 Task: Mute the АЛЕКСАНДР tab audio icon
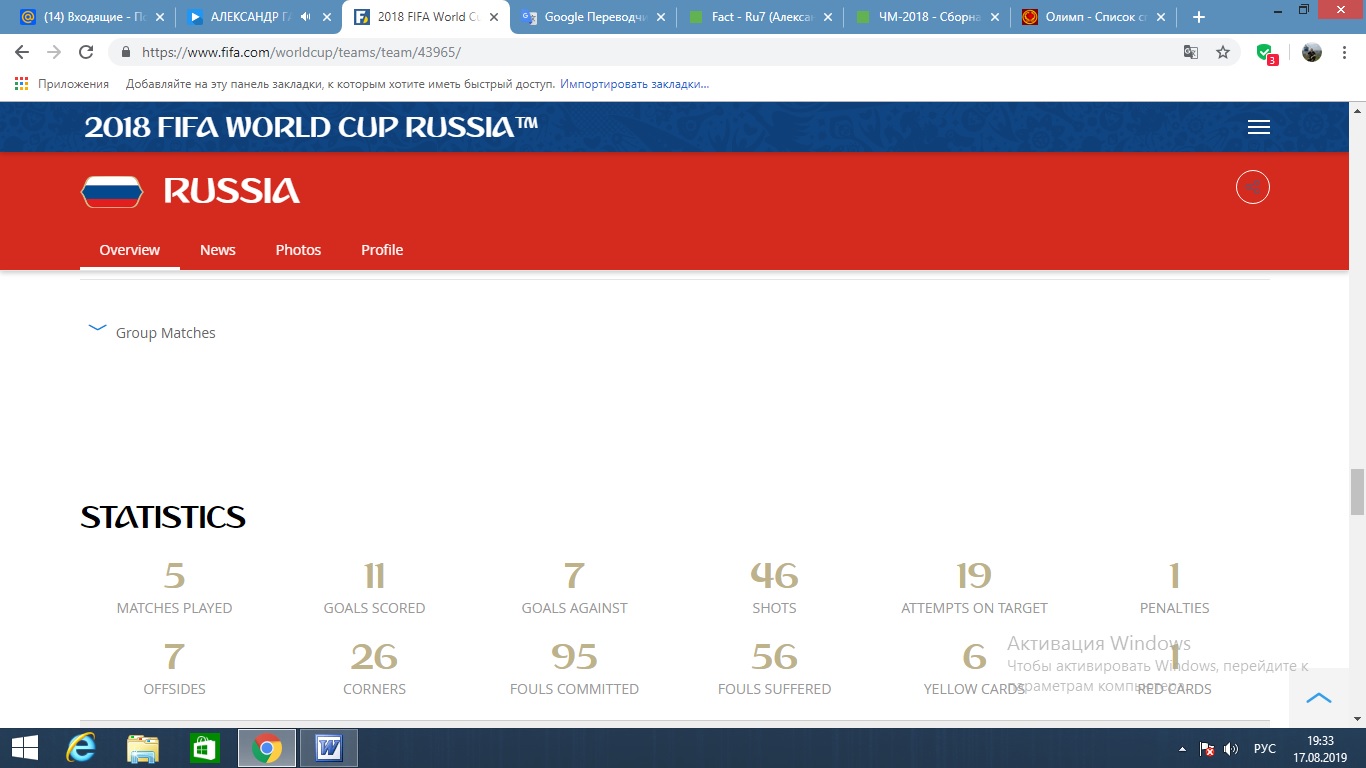(x=305, y=17)
